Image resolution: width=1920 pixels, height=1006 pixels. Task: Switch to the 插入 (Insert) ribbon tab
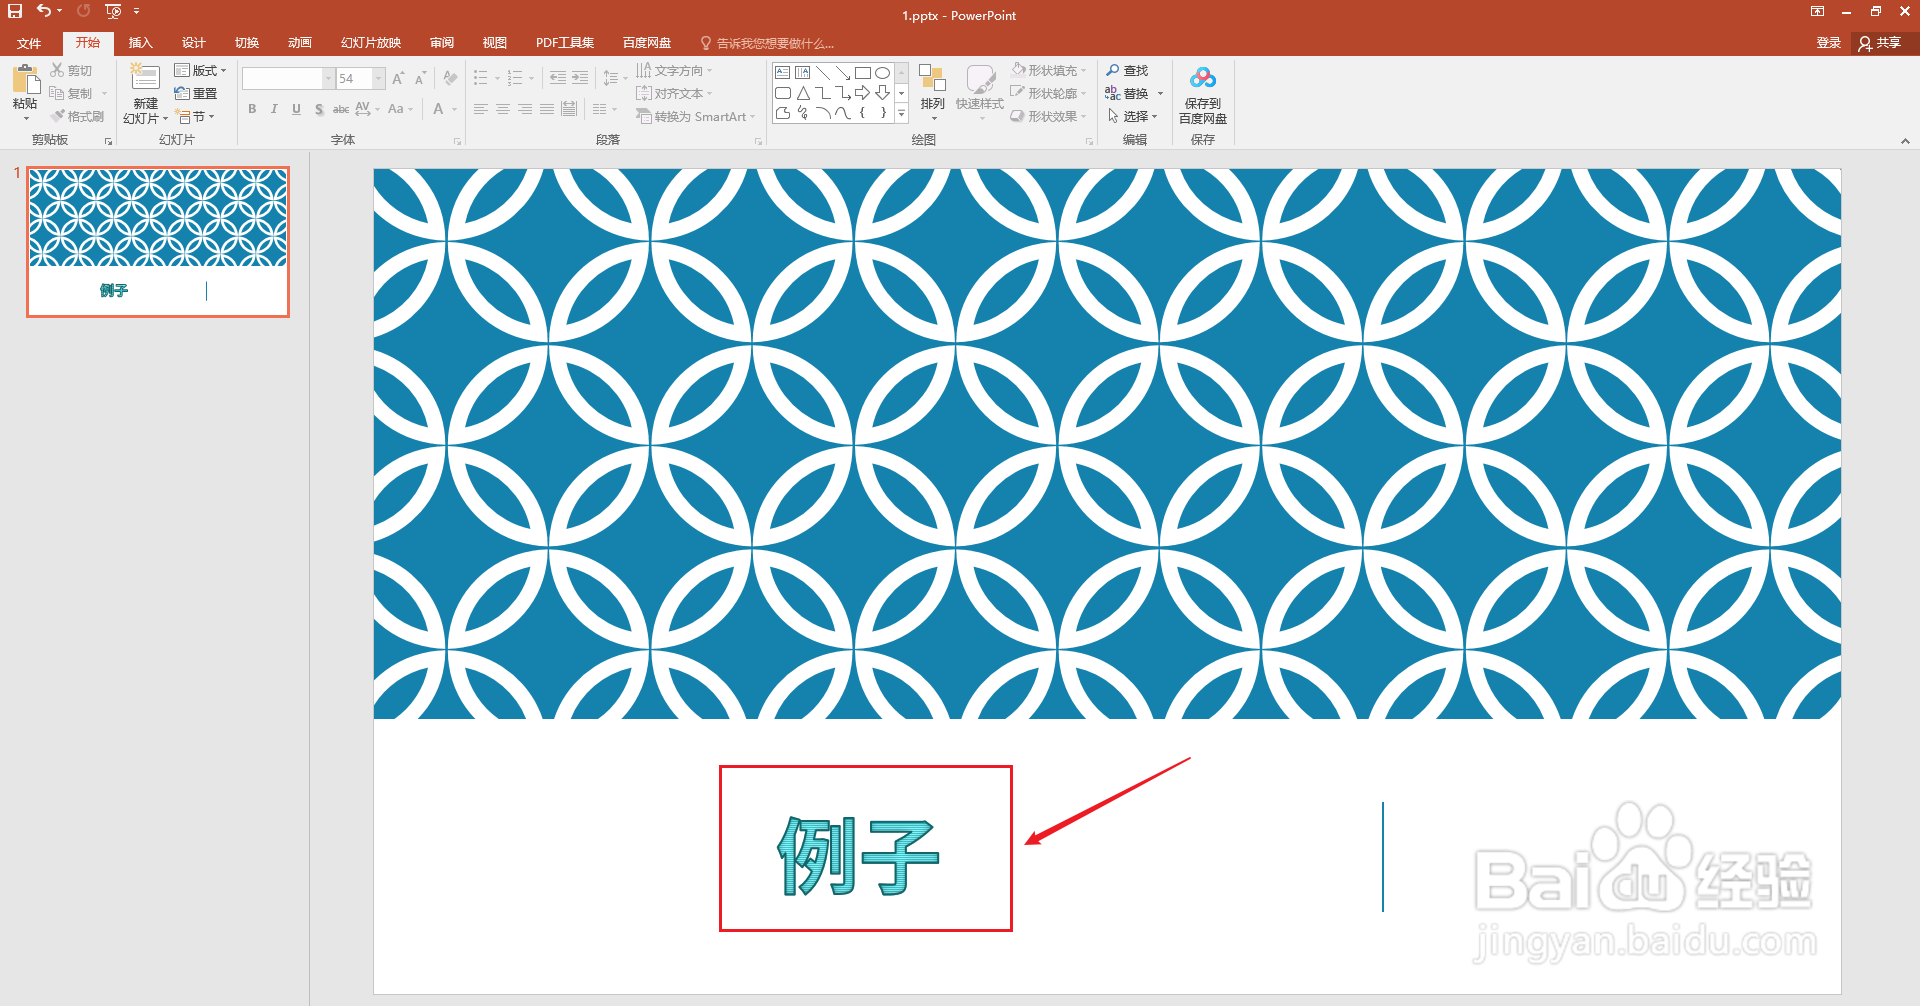click(x=140, y=42)
